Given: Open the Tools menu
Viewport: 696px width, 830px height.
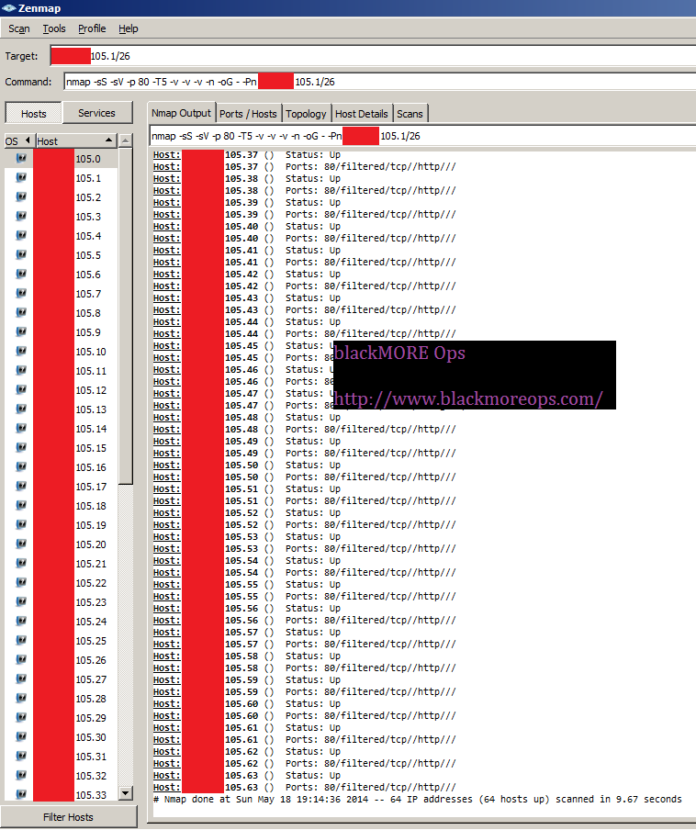Looking at the screenshot, I should [x=54, y=29].
